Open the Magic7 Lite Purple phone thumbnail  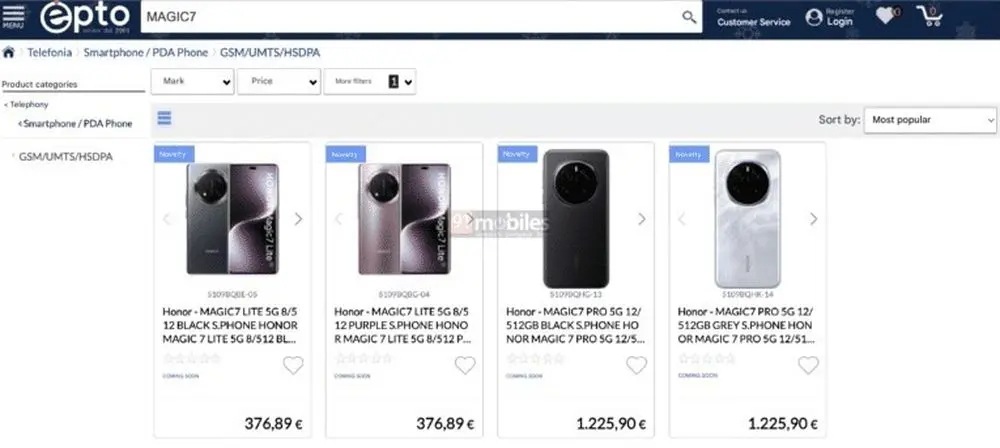(404, 219)
